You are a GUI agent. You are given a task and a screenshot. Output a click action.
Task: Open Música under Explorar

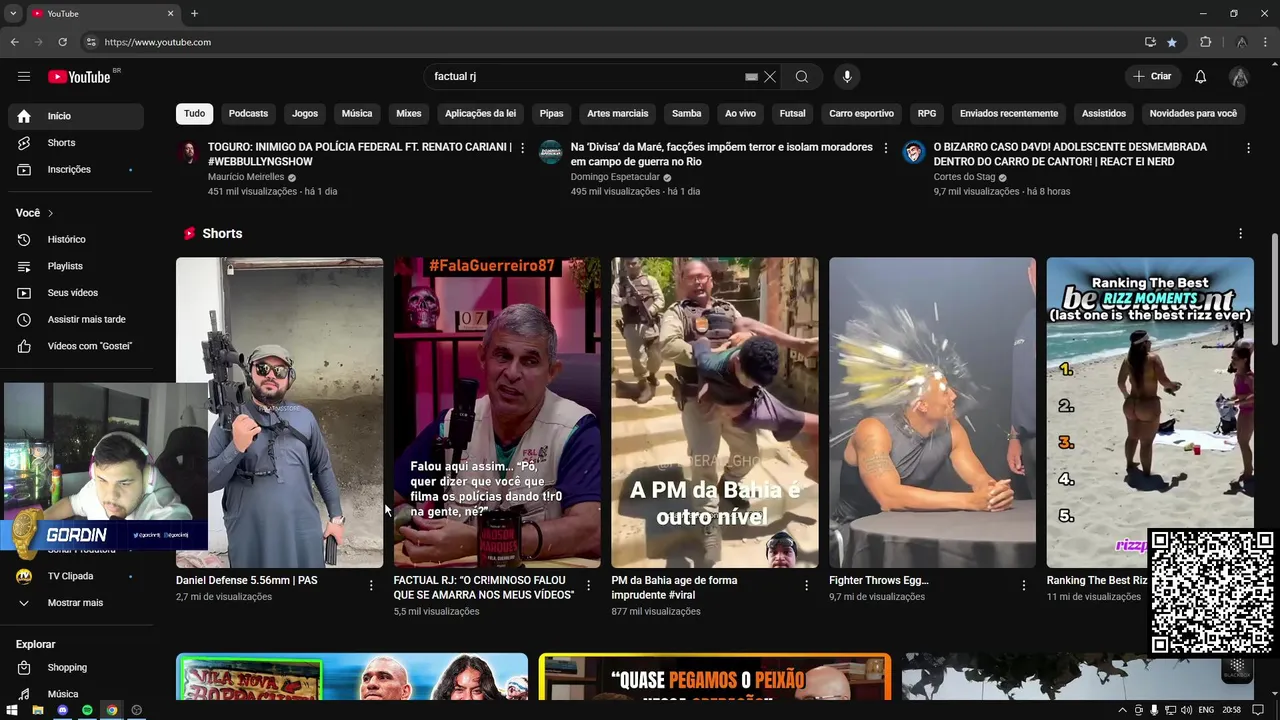[x=76, y=694]
